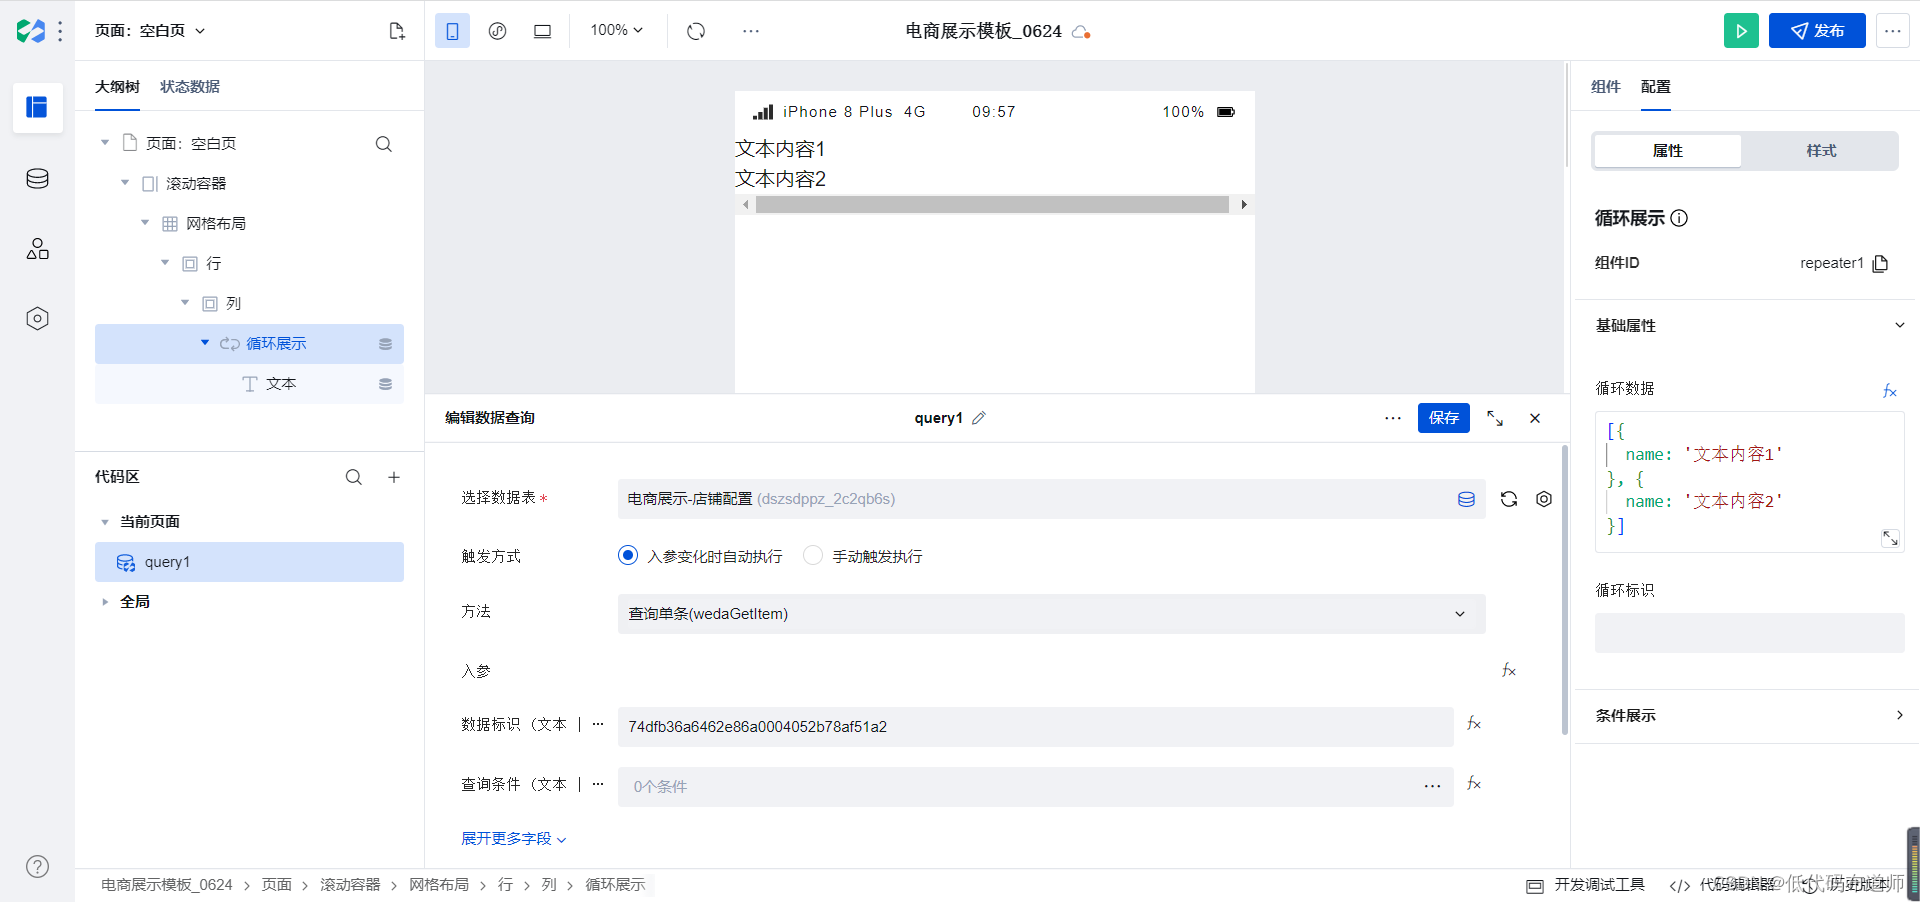Click fx icon for 入参

point(1509,670)
